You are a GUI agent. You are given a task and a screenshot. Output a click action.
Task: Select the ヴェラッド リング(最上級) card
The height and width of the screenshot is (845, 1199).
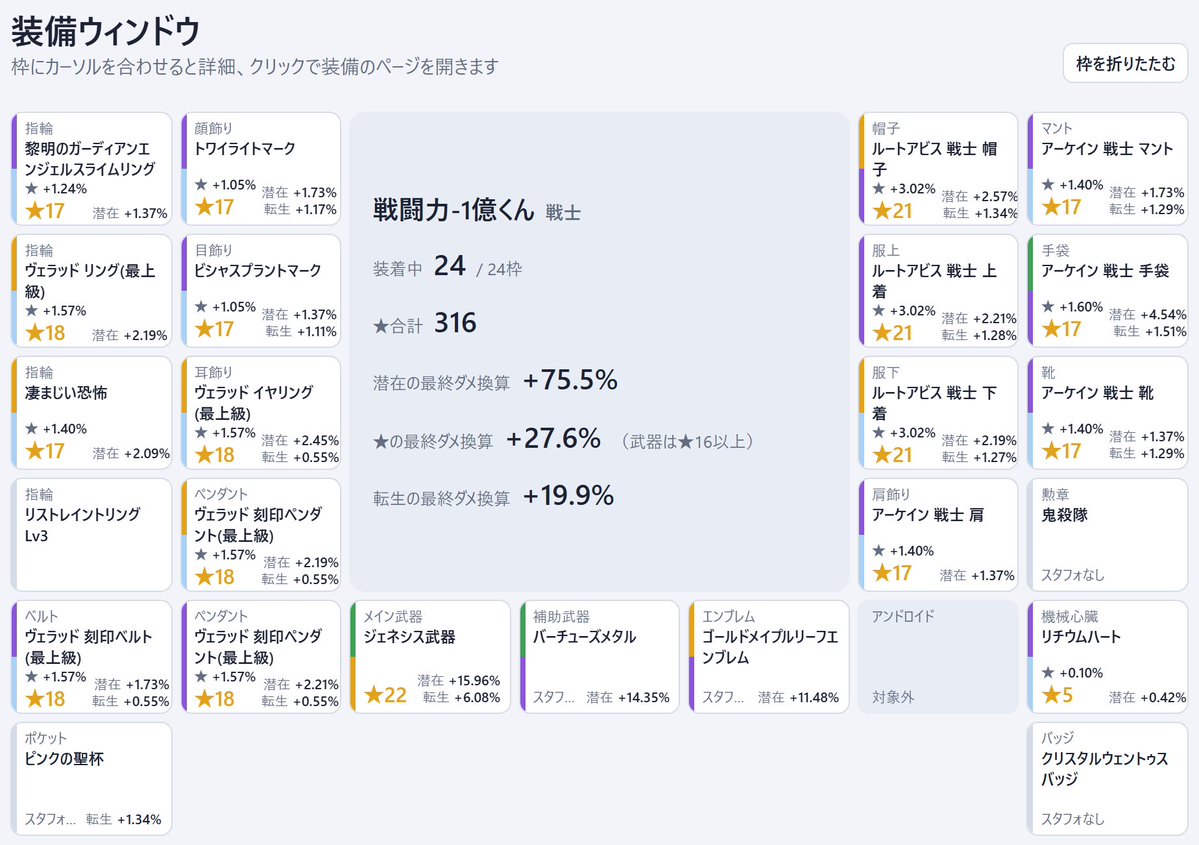(x=92, y=291)
